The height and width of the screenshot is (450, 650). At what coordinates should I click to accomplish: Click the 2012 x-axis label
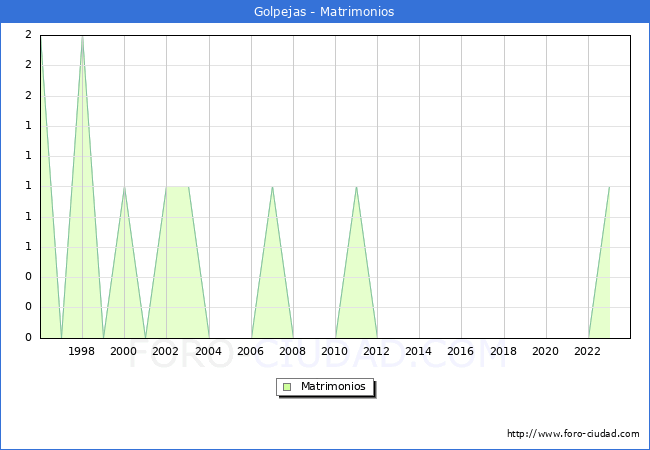(376, 351)
